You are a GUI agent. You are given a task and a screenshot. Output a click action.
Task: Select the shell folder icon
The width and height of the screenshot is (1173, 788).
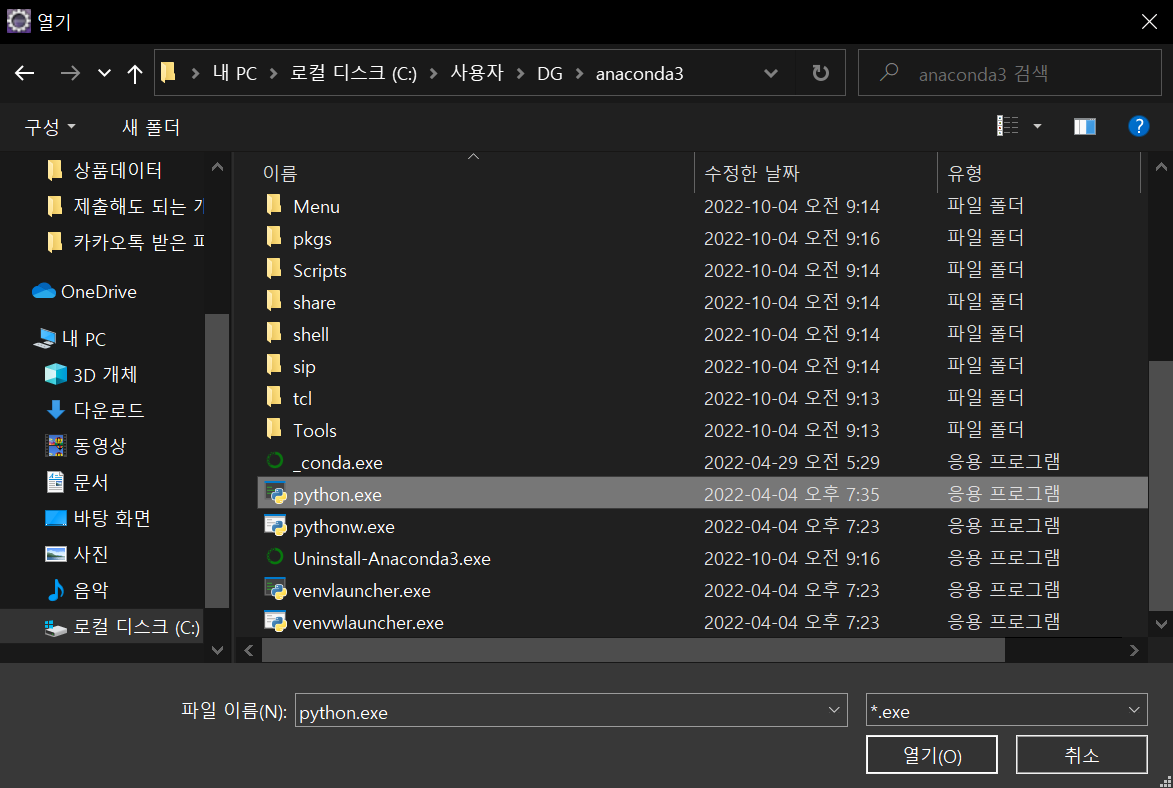(x=274, y=333)
